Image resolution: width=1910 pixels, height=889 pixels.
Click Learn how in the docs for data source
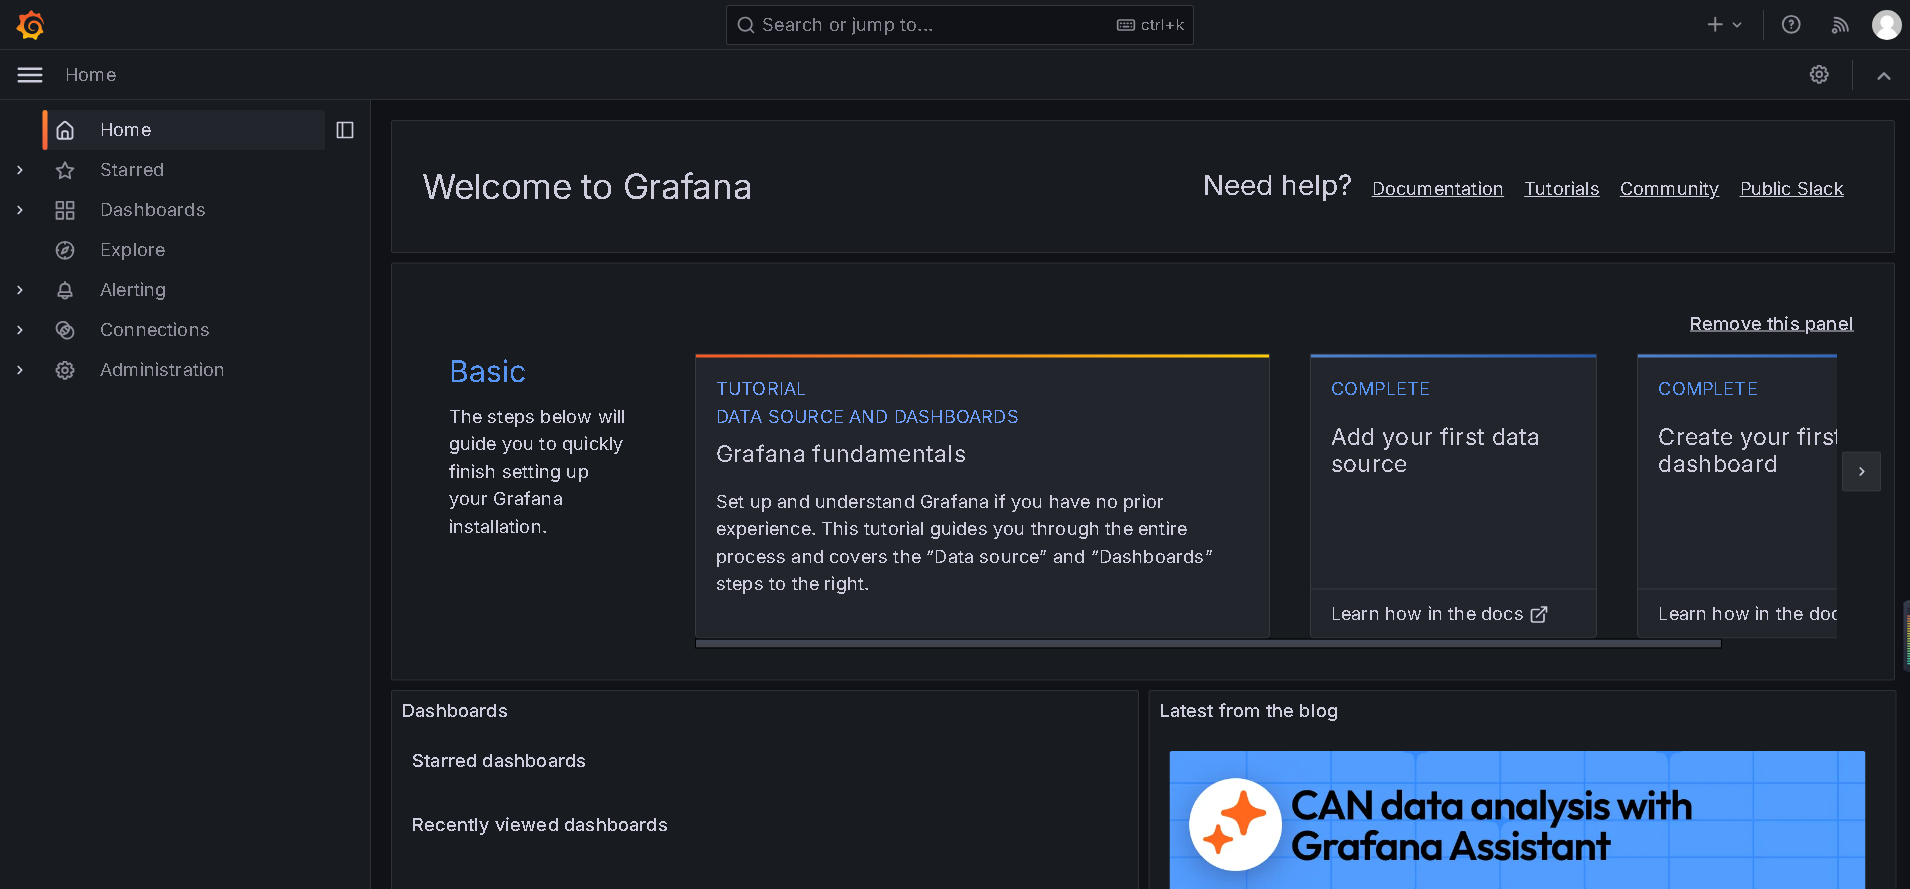pos(1439,614)
